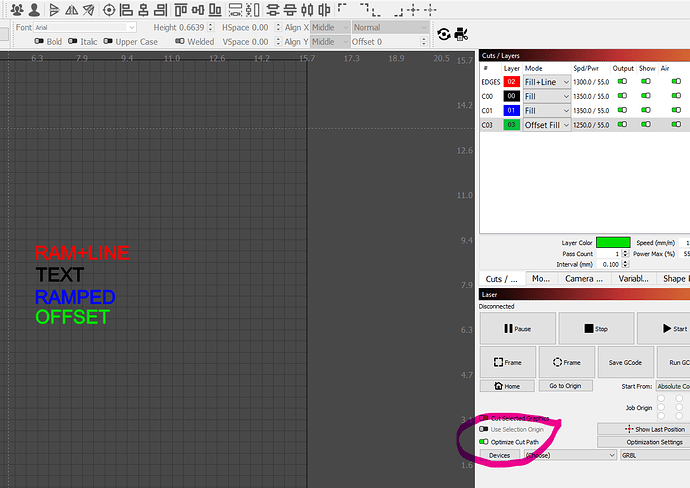Click the Go to Origin button

pyautogui.click(x=565, y=385)
